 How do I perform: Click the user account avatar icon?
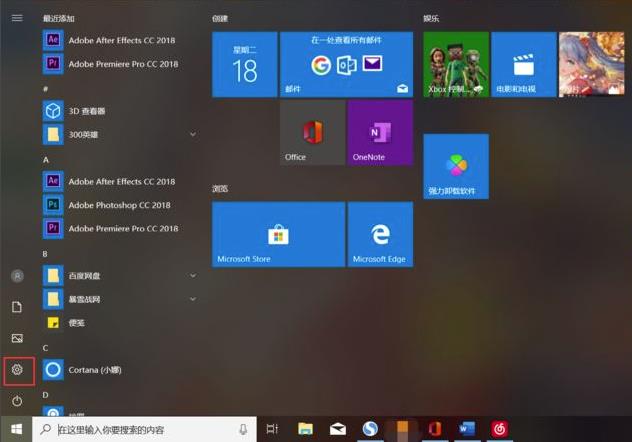17,275
